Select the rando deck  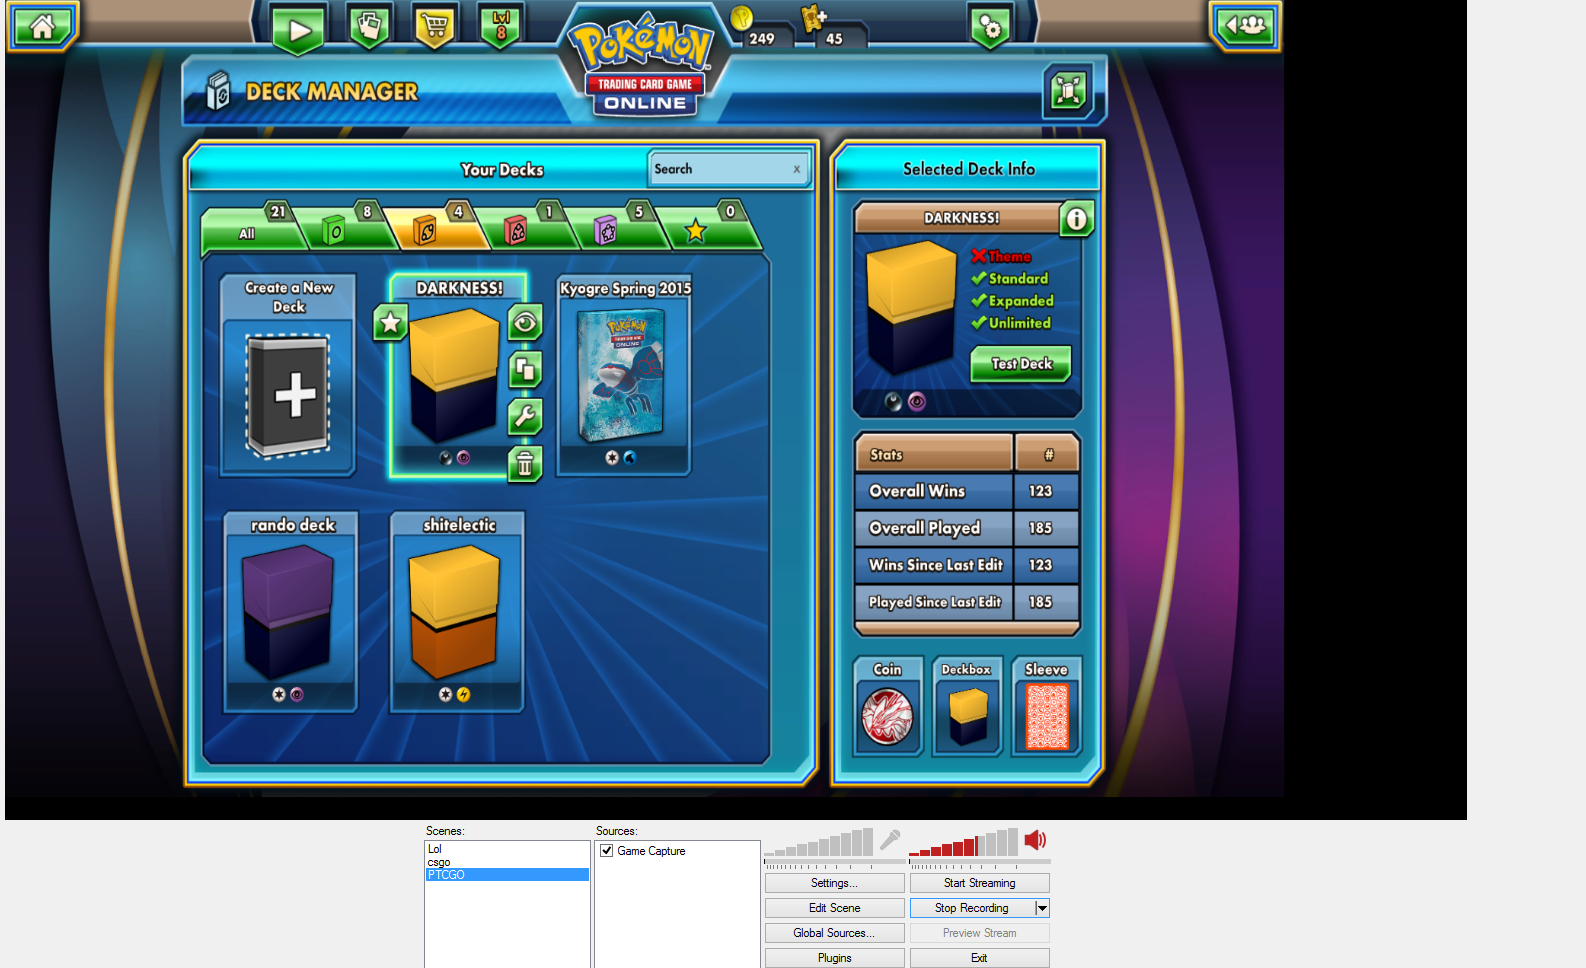[x=291, y=611]
